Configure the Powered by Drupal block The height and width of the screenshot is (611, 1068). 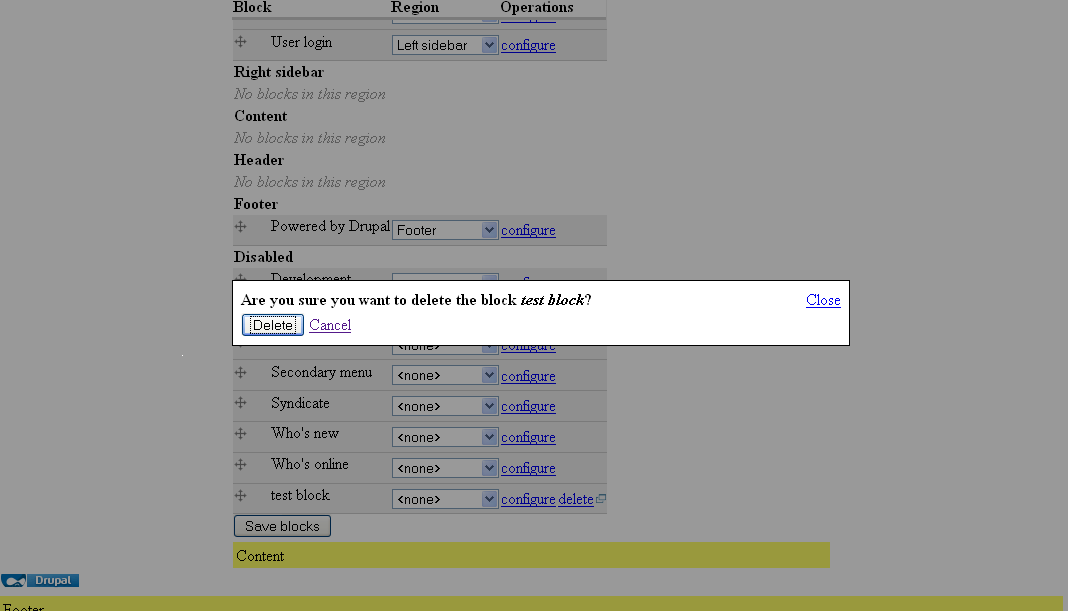[x=528, y=230]
